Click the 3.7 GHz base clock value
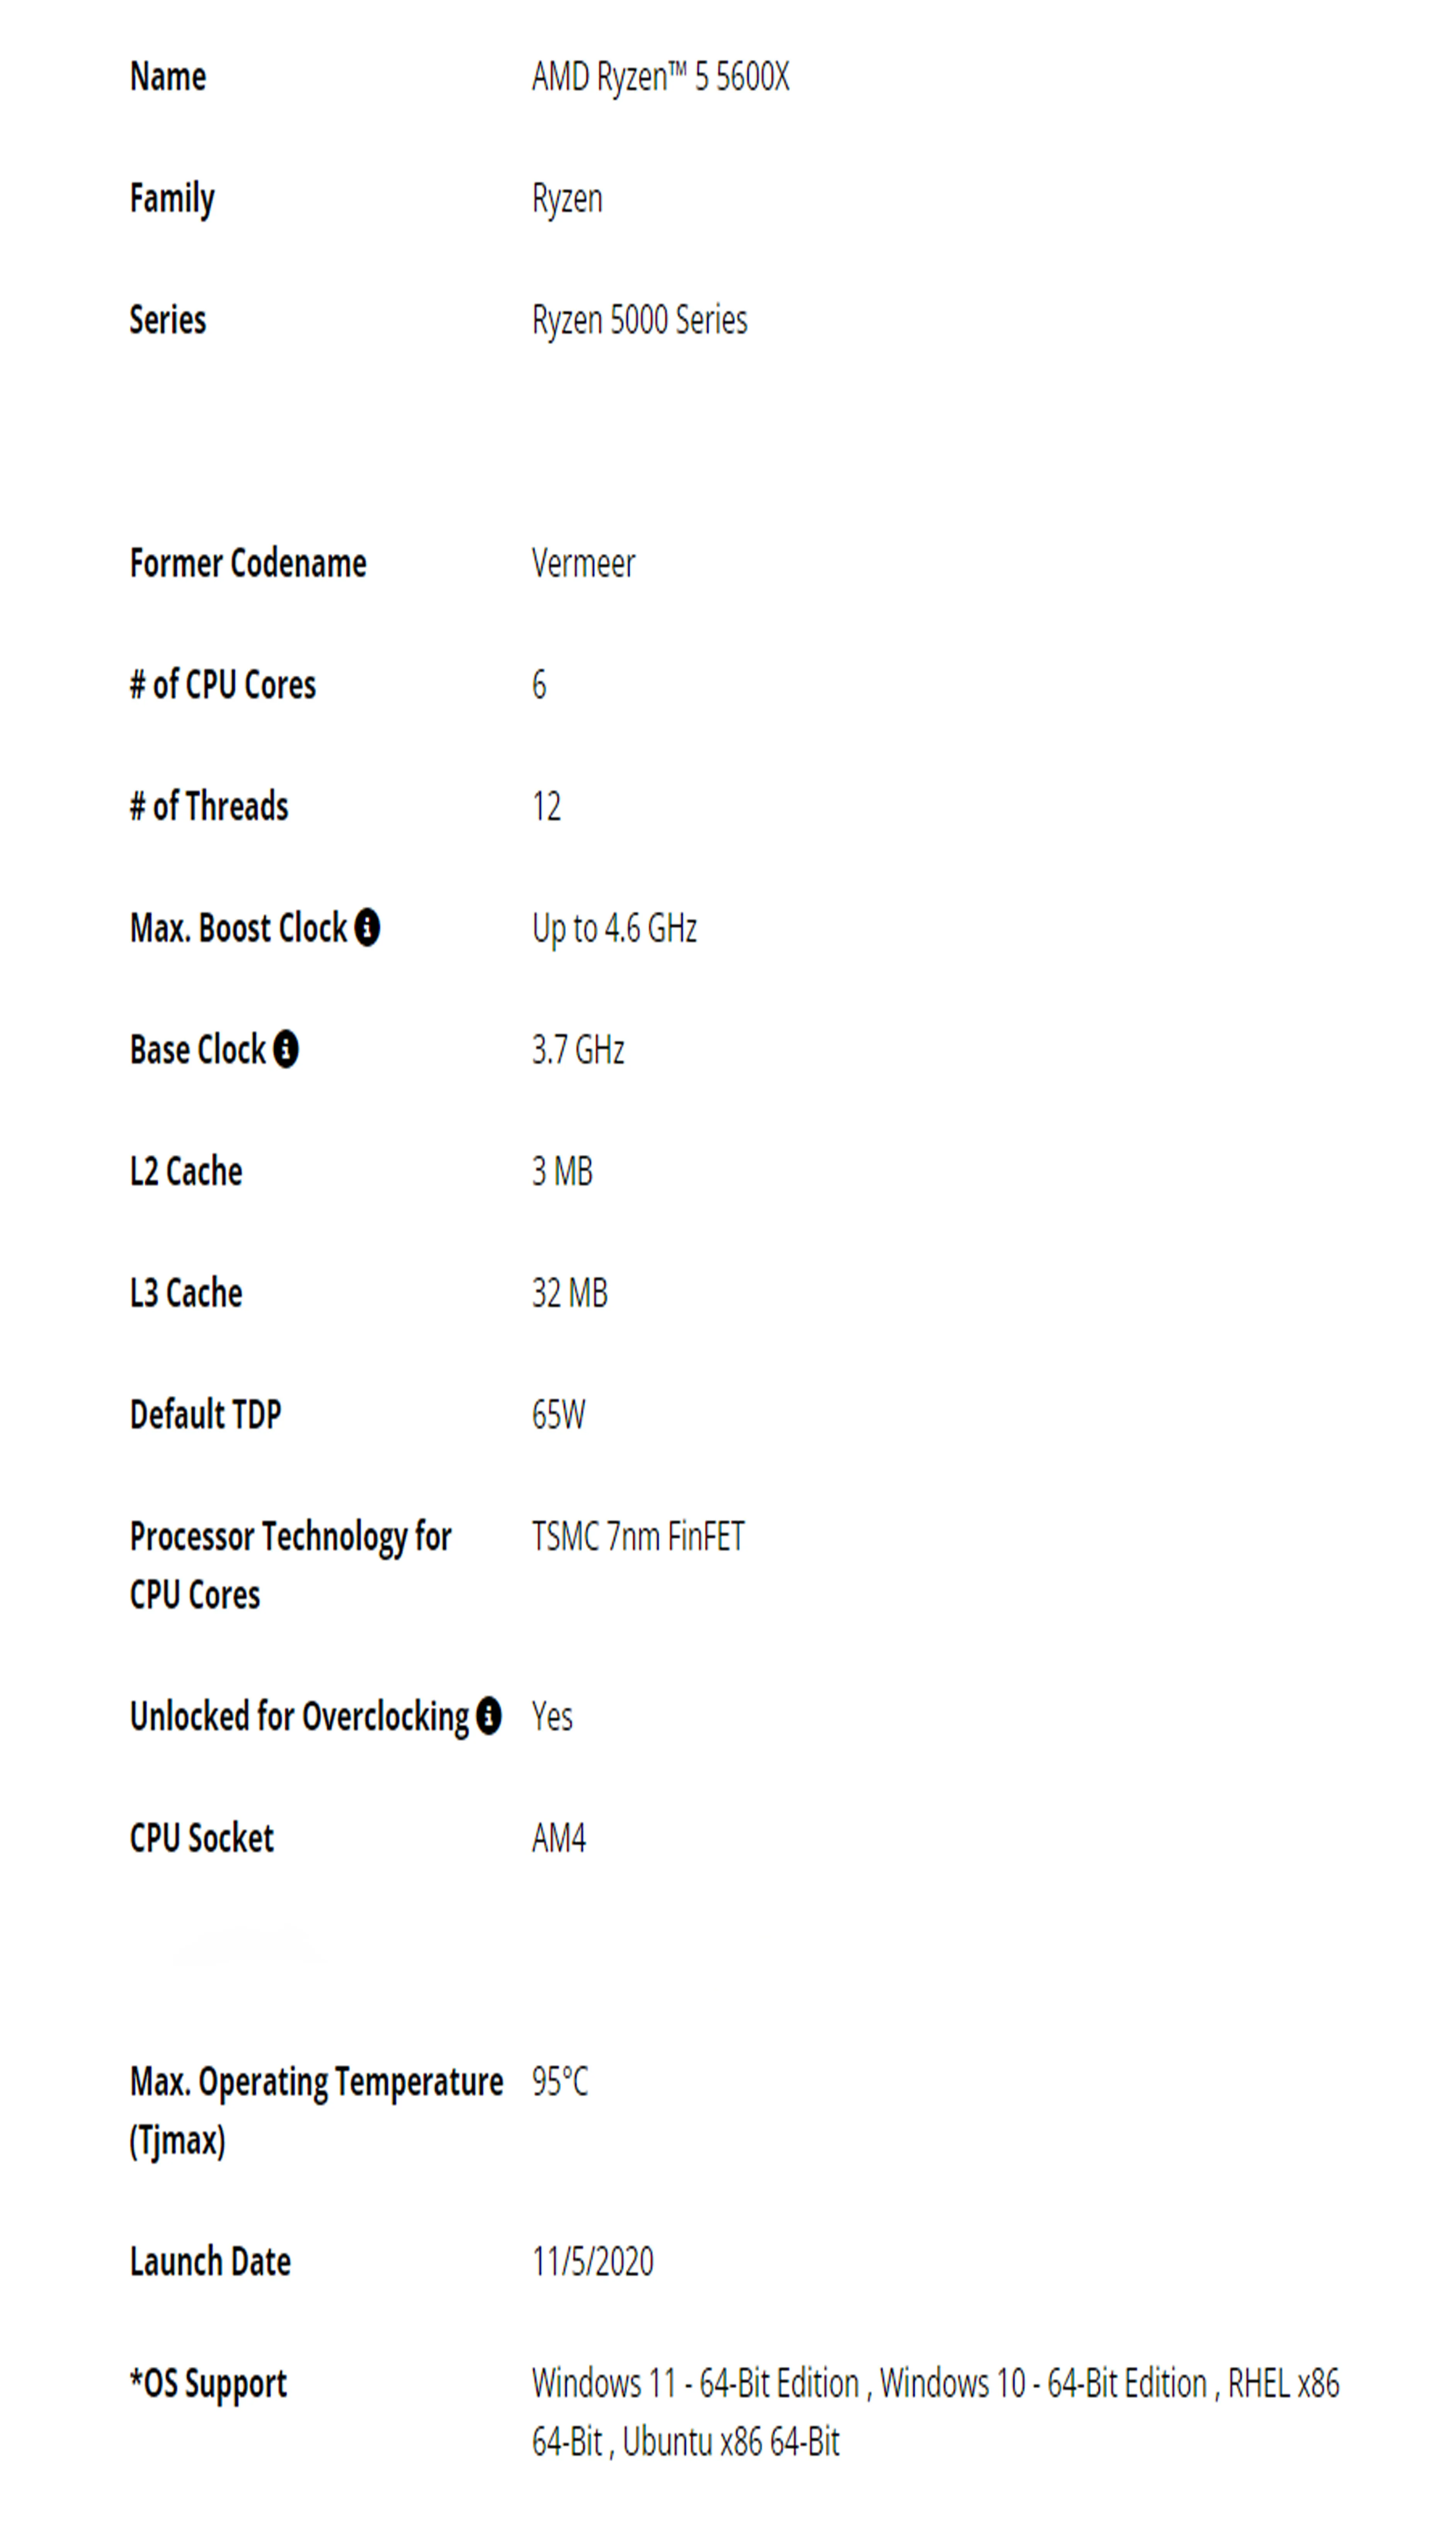Viewport: 1456px width, 2543px height. [x=578, y=1050]
